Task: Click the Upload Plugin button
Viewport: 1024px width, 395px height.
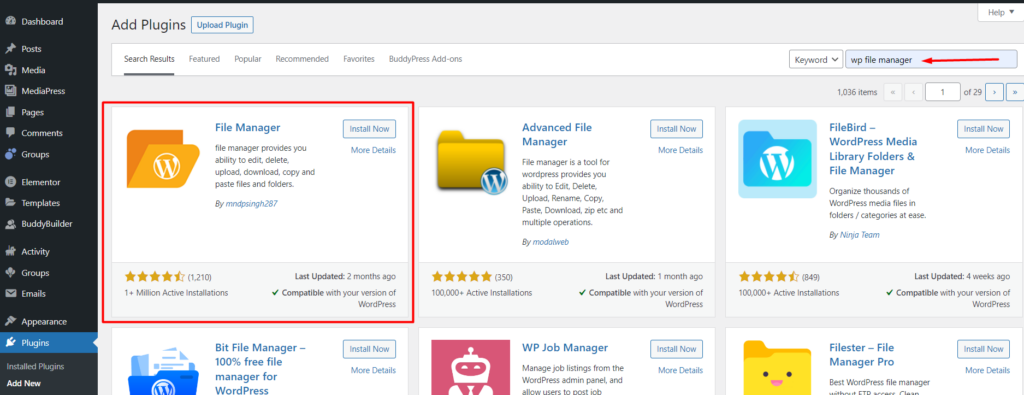Action: click(222, 25)
